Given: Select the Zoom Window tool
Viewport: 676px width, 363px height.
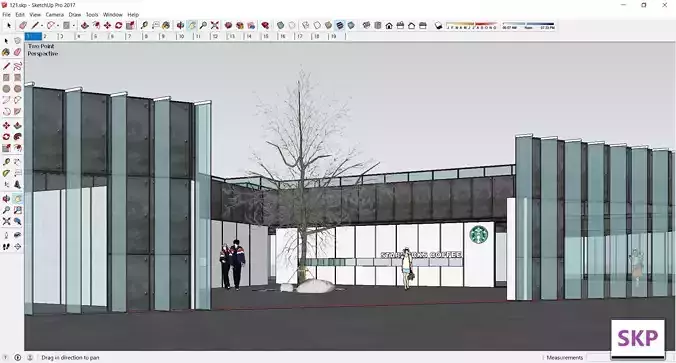Looking at the screenshot, I should [x=17, y=210].
